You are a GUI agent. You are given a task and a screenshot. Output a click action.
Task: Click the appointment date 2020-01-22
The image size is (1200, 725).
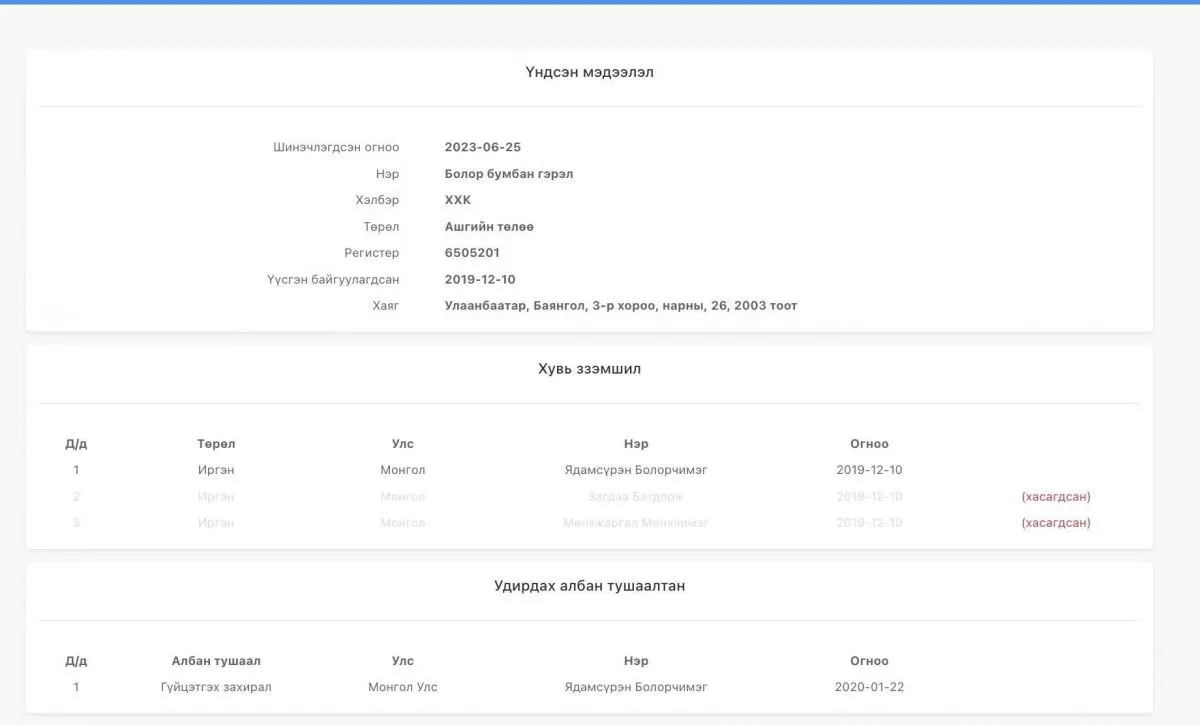(869, 687)
